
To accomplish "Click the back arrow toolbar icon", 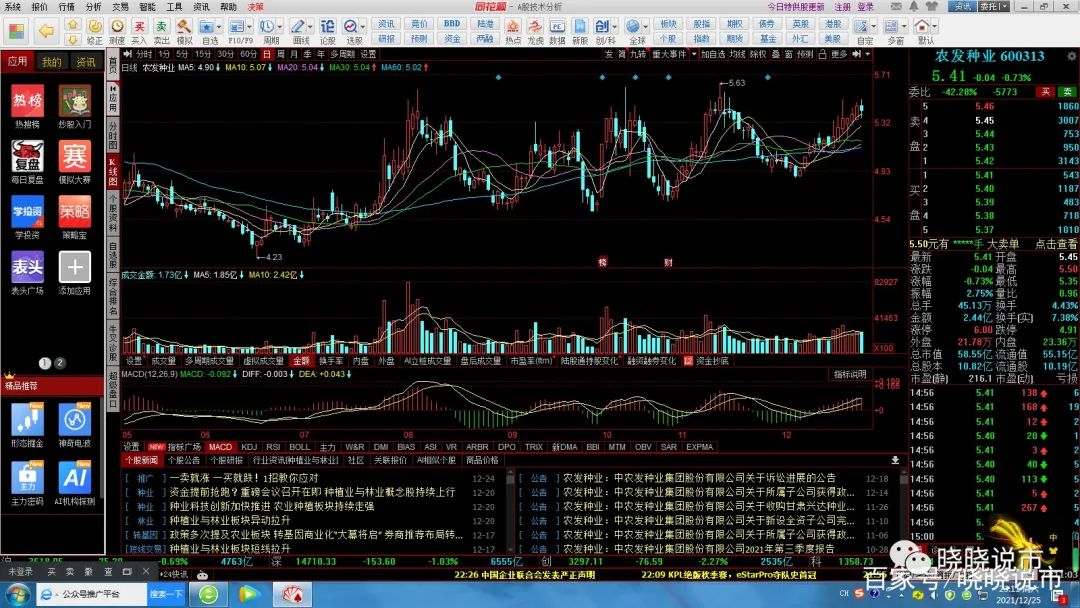I will (x=46, y=31).
